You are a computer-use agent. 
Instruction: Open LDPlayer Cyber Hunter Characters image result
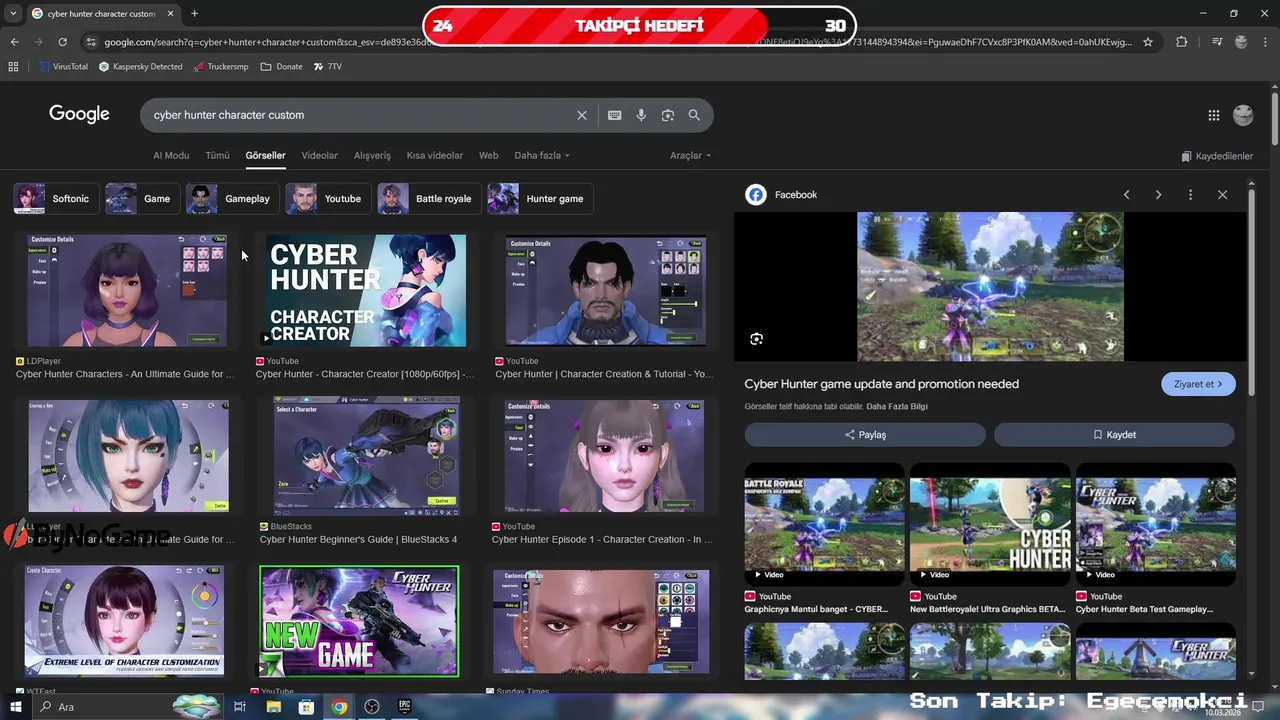pos(127,291)
